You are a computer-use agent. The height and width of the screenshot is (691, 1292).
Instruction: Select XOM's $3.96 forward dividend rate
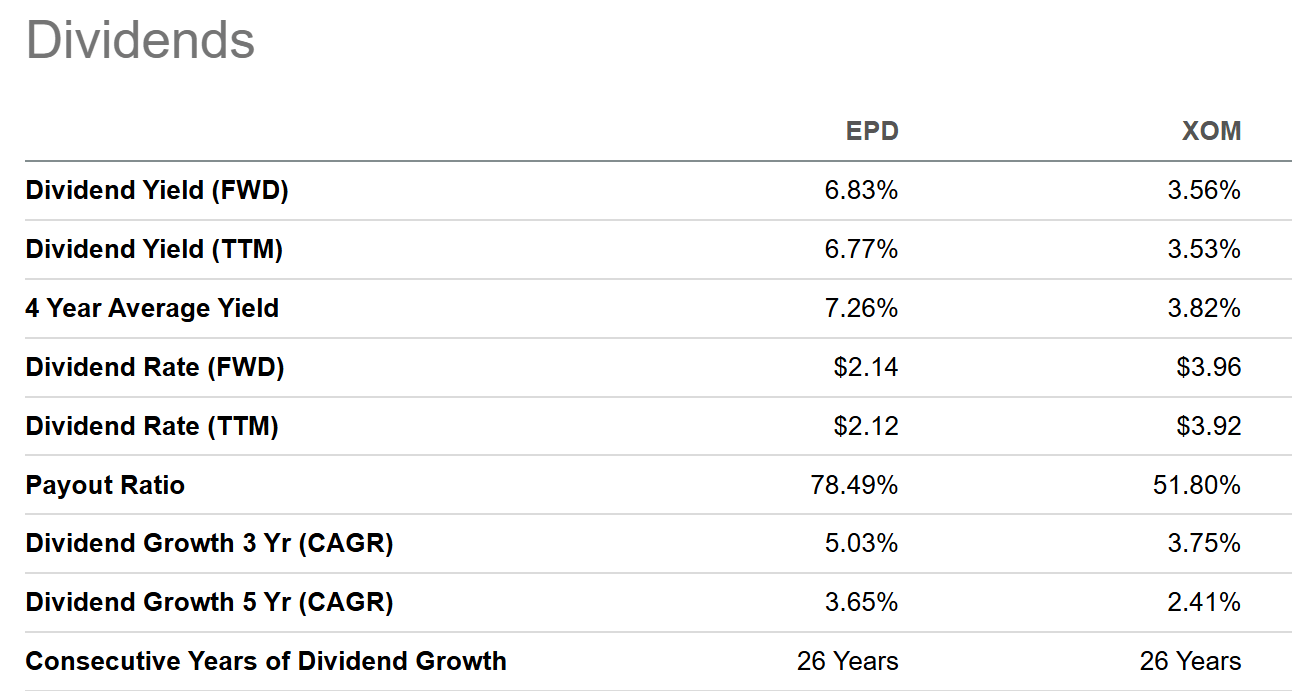[x=1208, y=367]
